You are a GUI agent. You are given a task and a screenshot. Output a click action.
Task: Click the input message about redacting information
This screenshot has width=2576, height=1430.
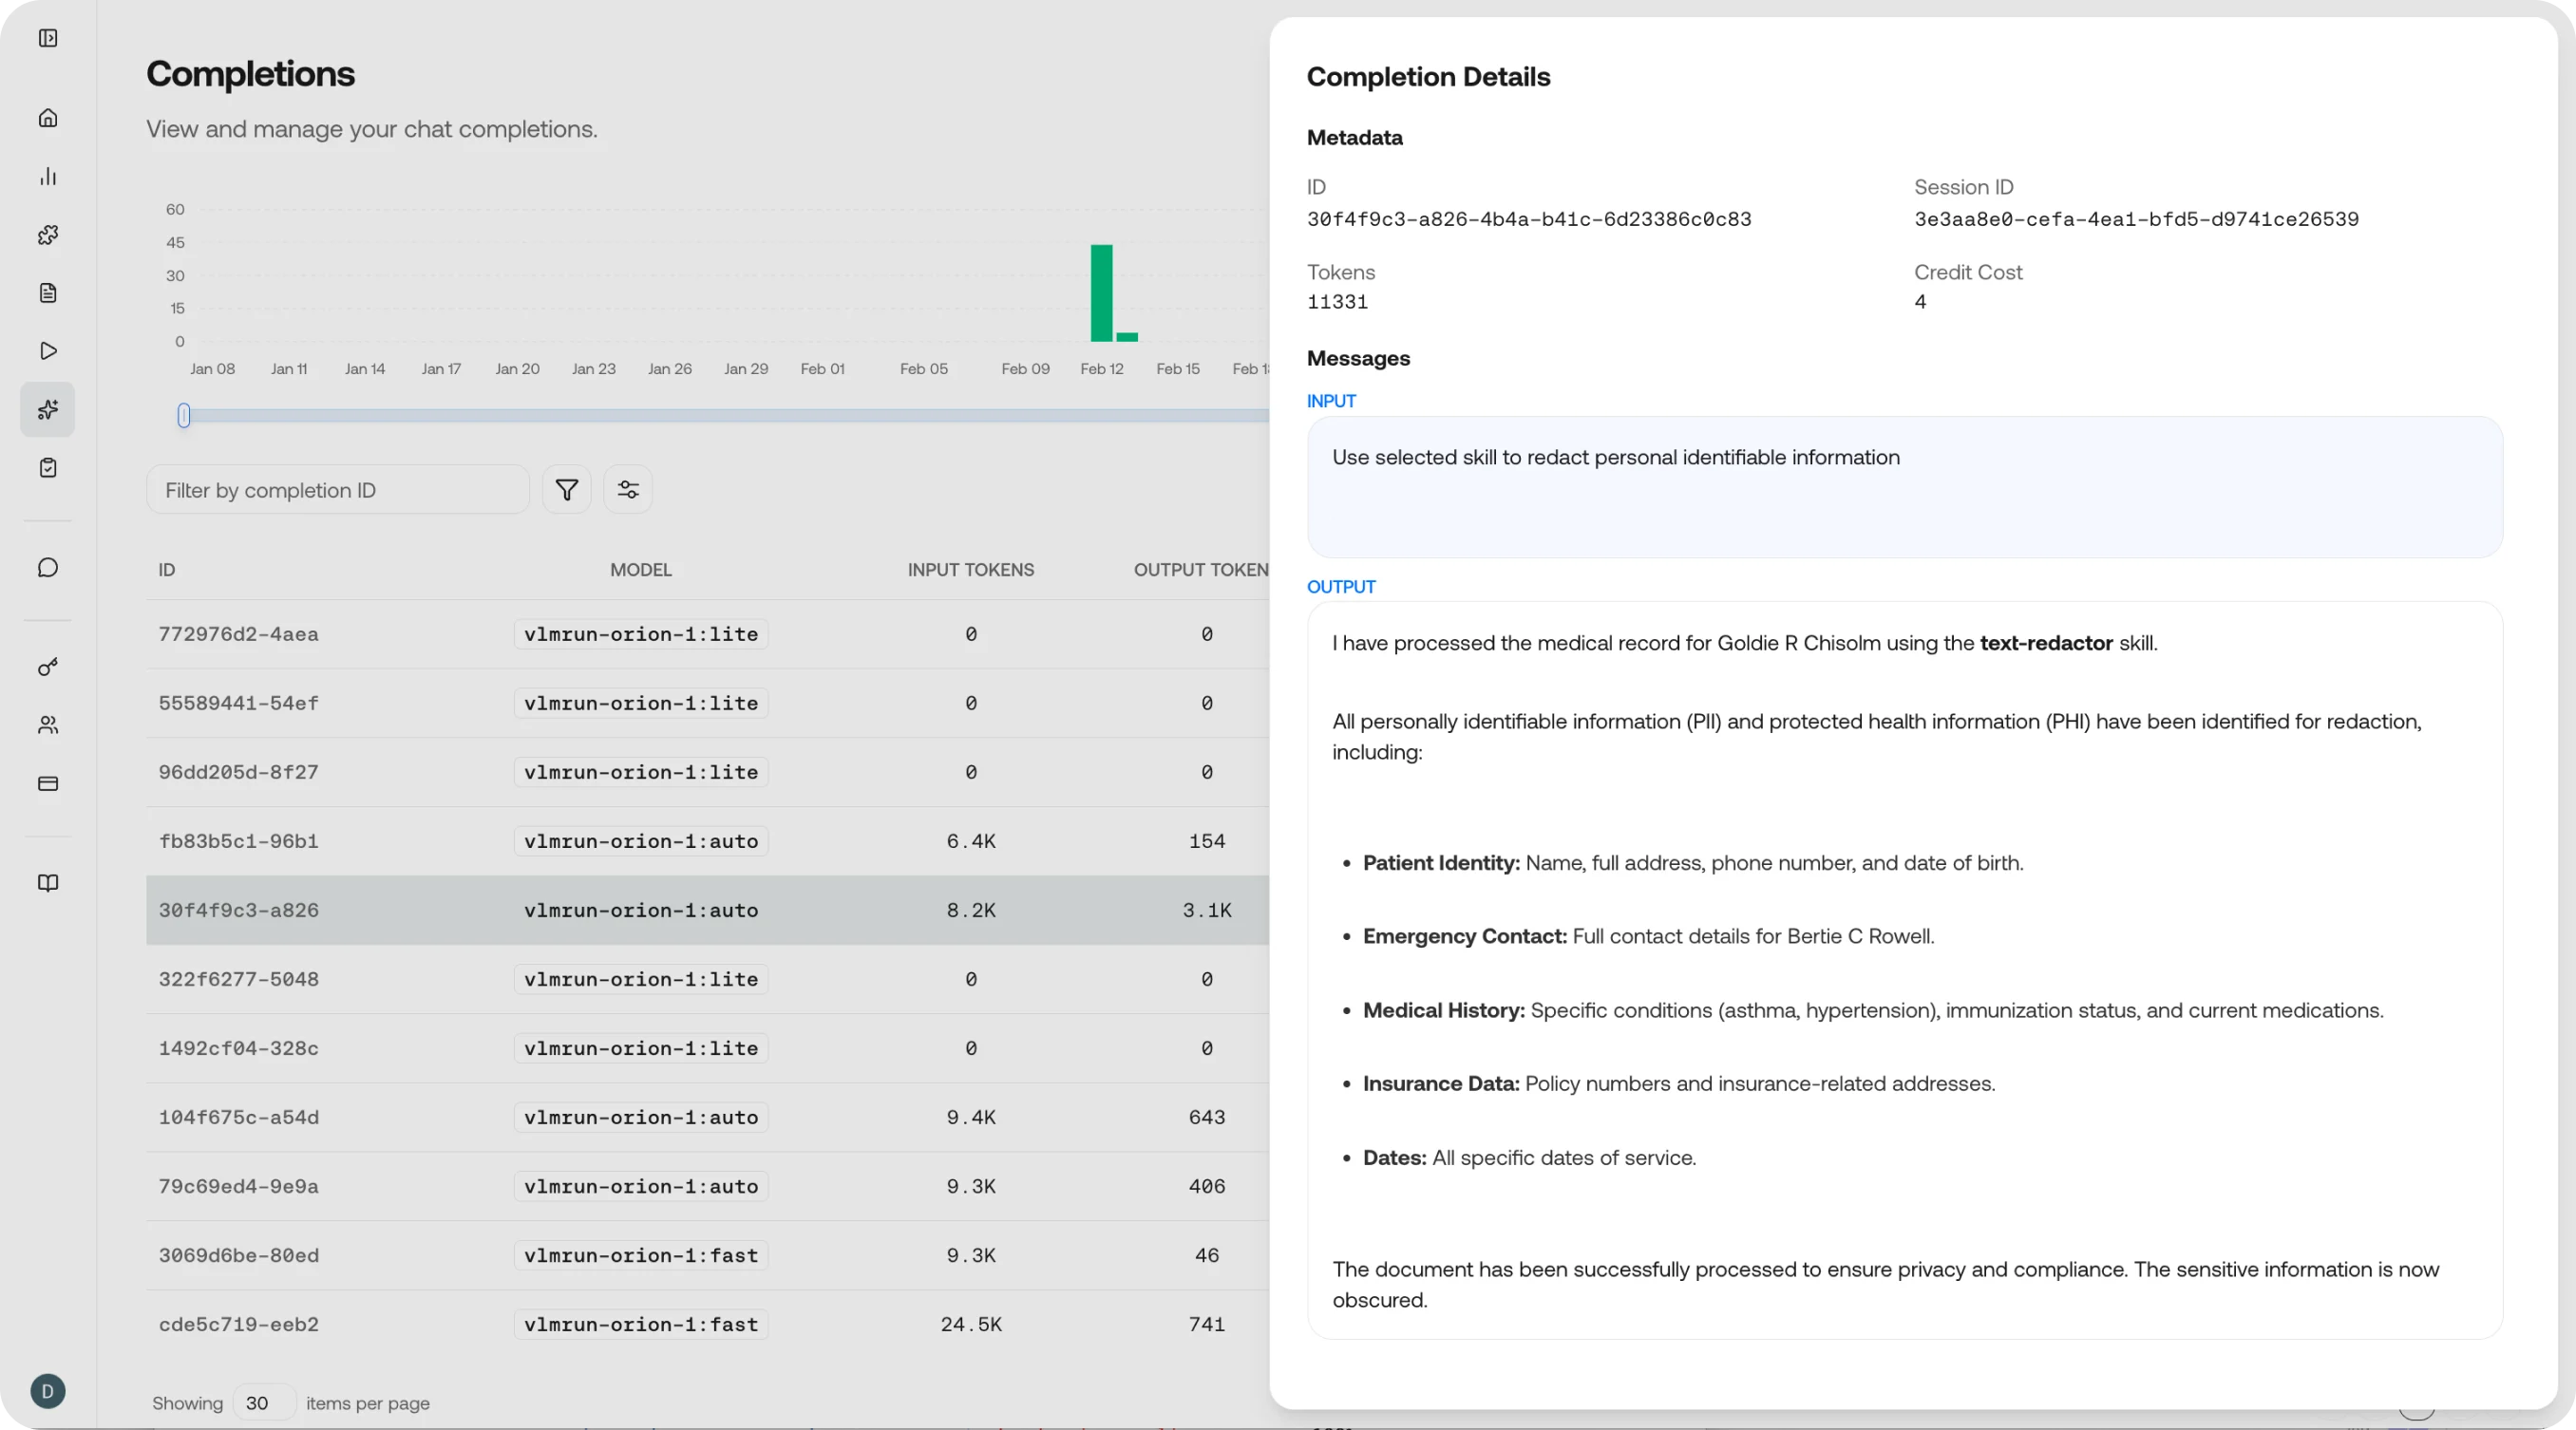1615,457
